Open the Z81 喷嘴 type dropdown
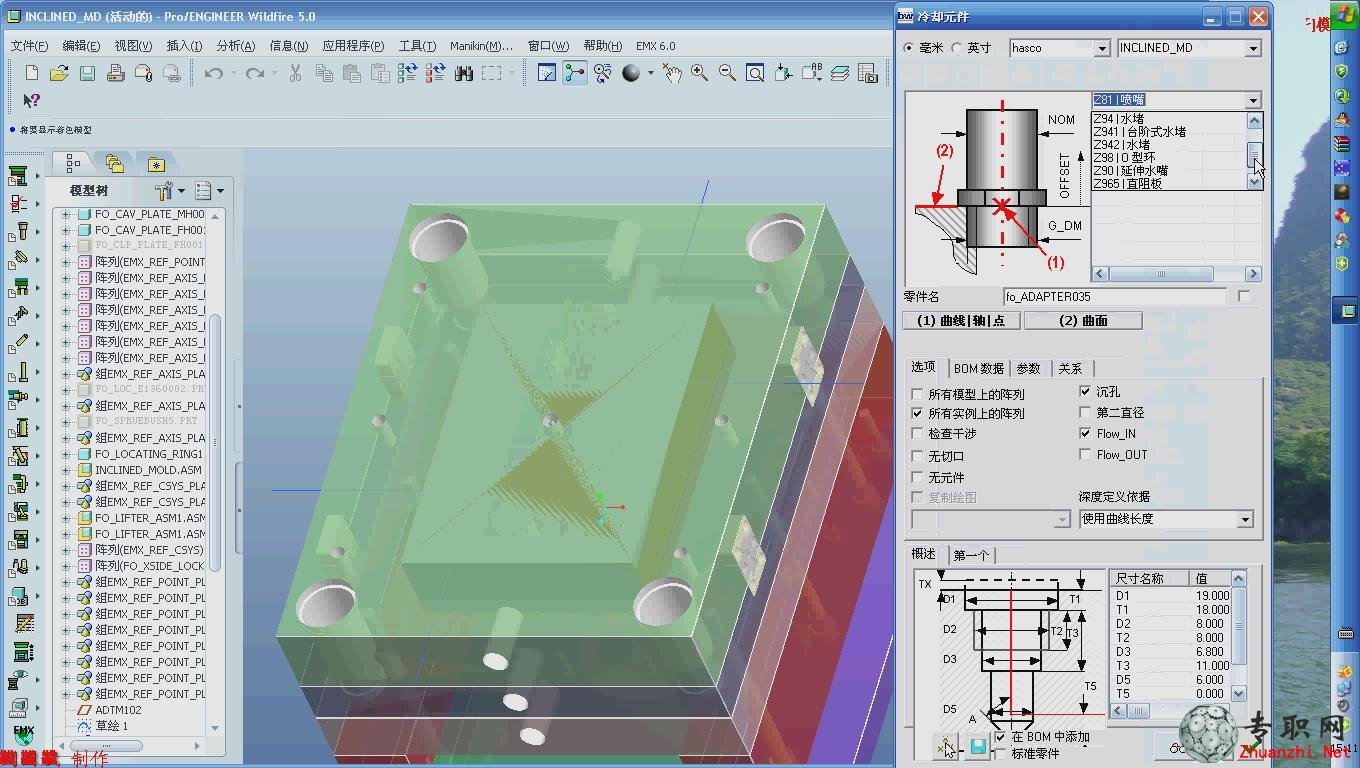The height and width of the screenshot is (768, 1360). point(1253,100)
